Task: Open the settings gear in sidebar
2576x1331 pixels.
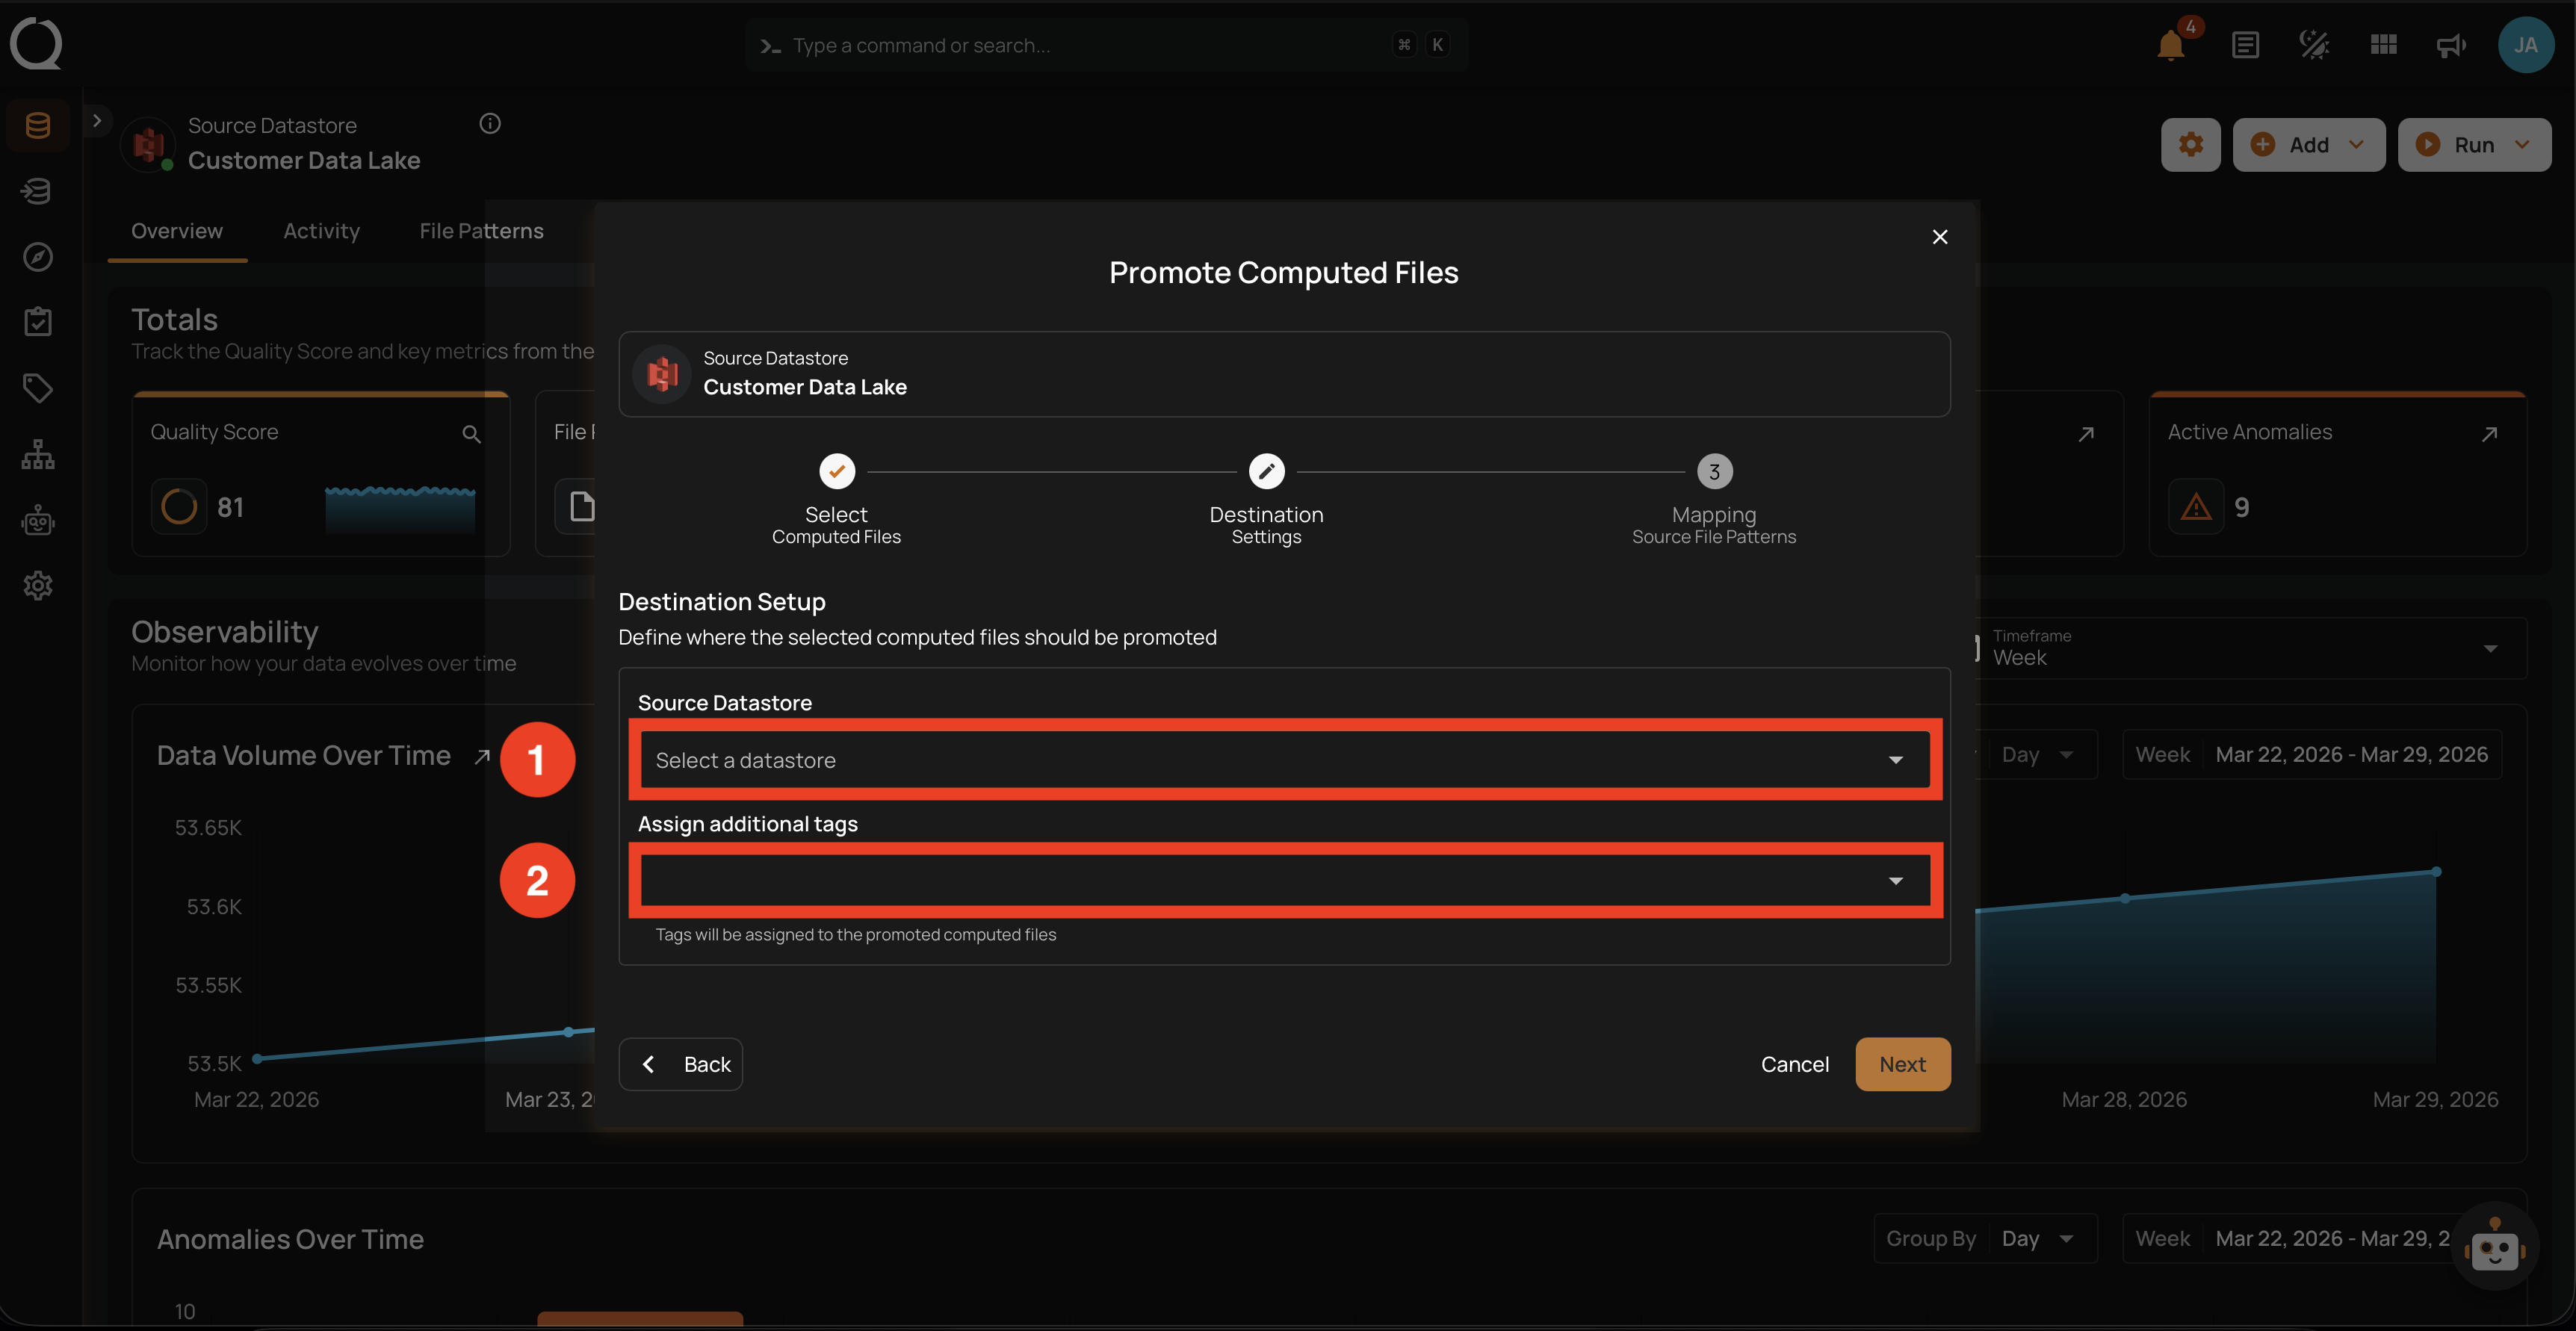Action: tap(38, 586)
